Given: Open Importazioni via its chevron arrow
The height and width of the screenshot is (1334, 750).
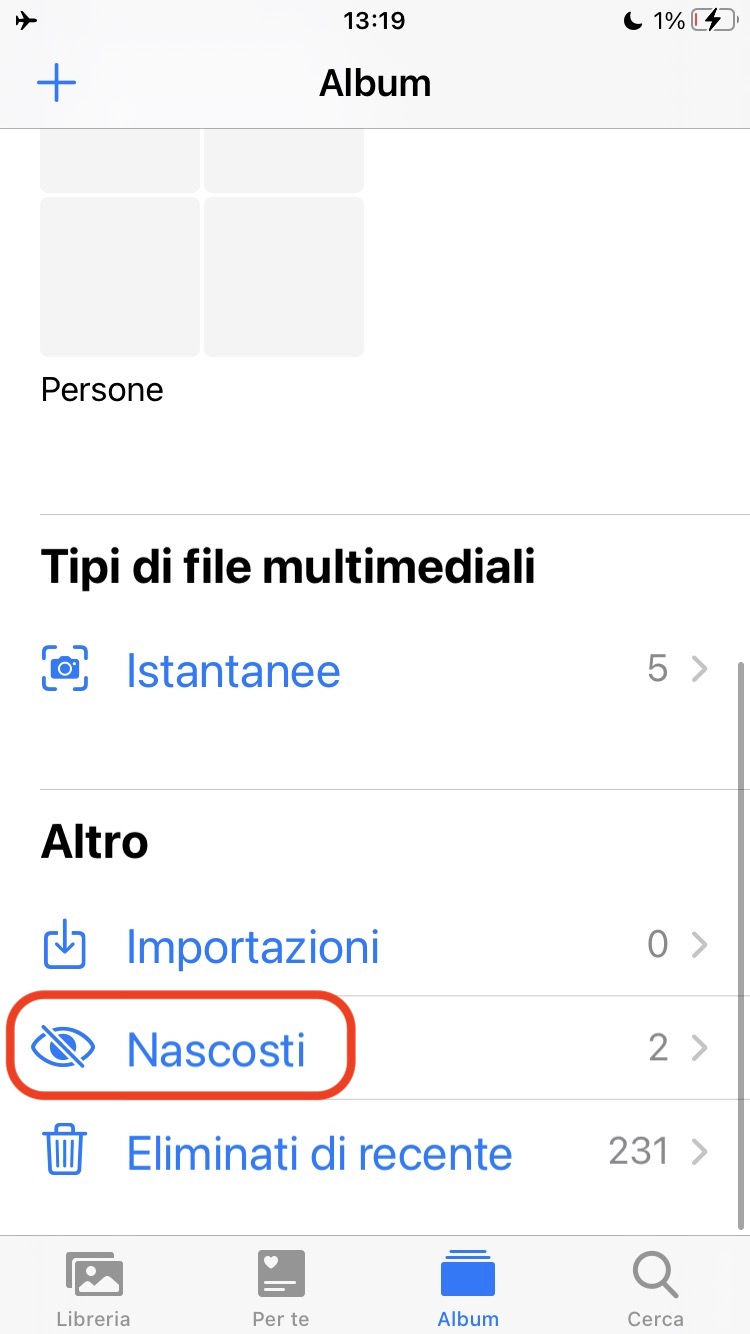Looking at the screenshot, I should 700,945.
